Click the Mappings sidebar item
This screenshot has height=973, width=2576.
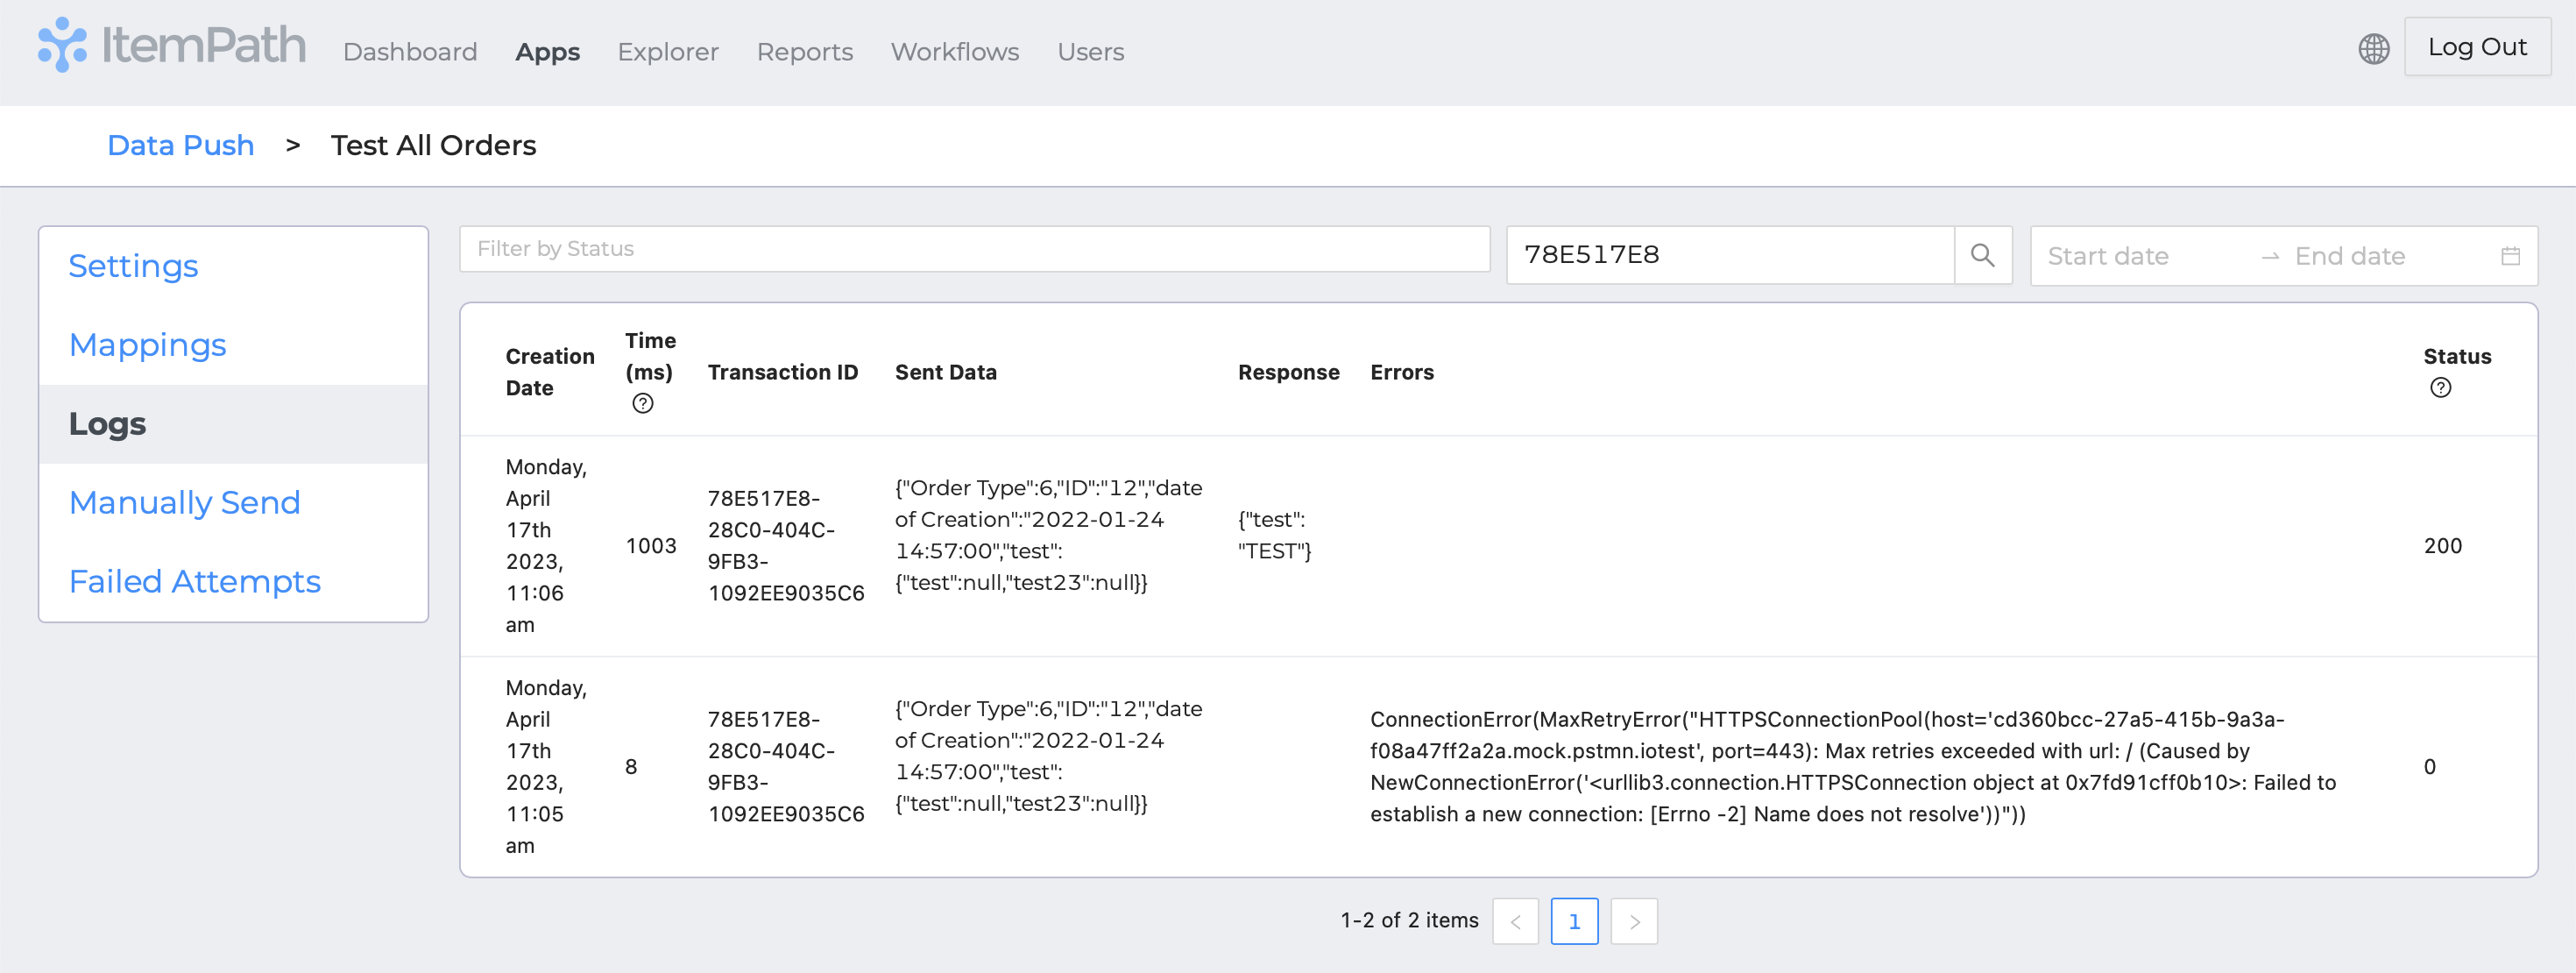[146, 344]
